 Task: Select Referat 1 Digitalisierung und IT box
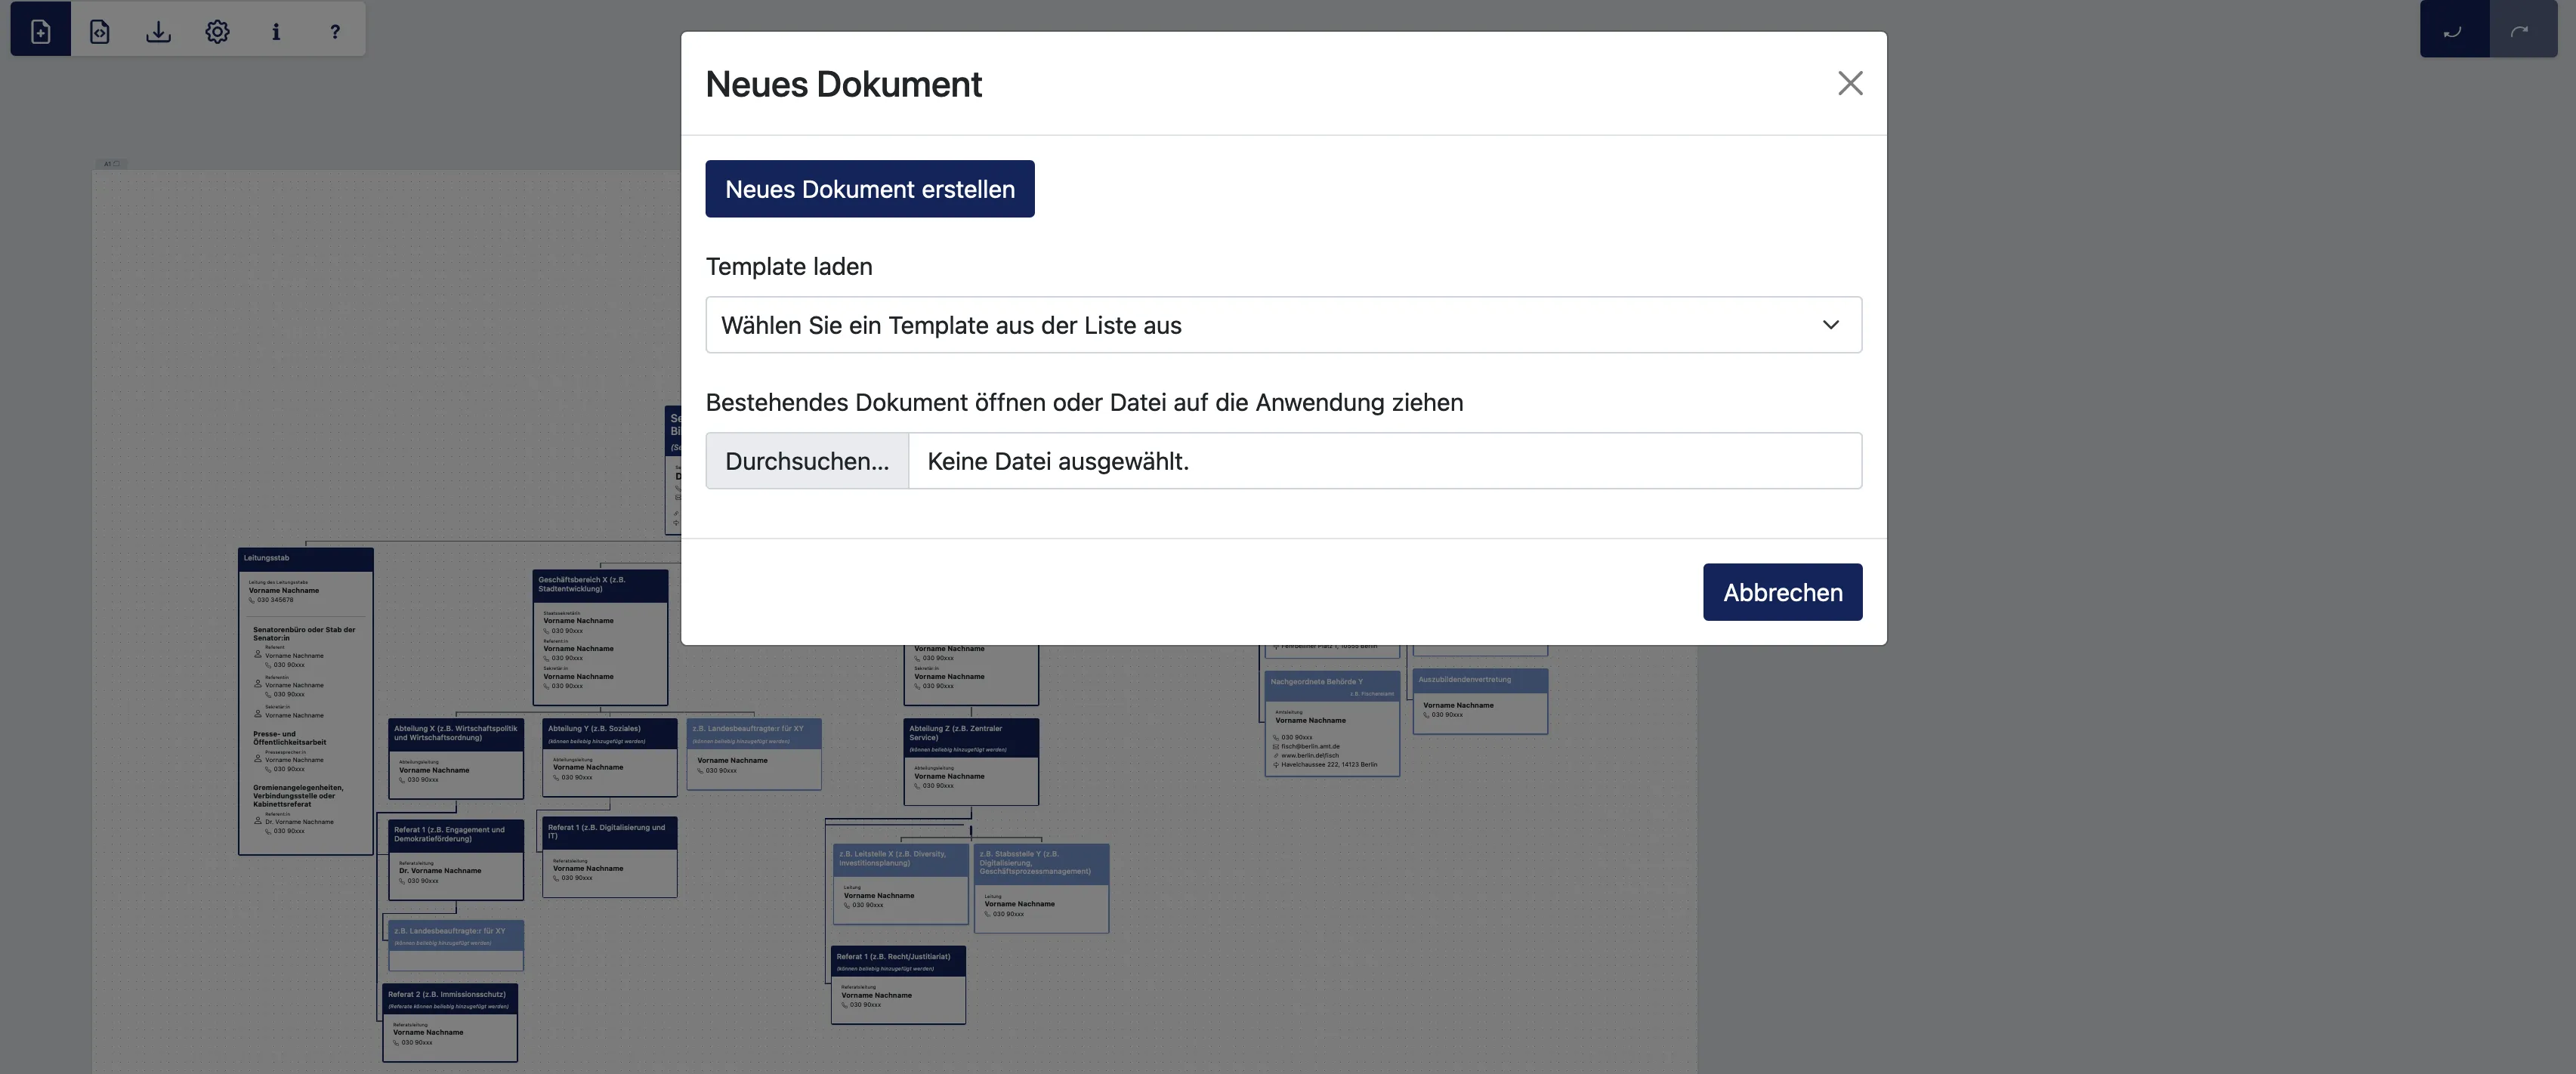click(610, 857)
